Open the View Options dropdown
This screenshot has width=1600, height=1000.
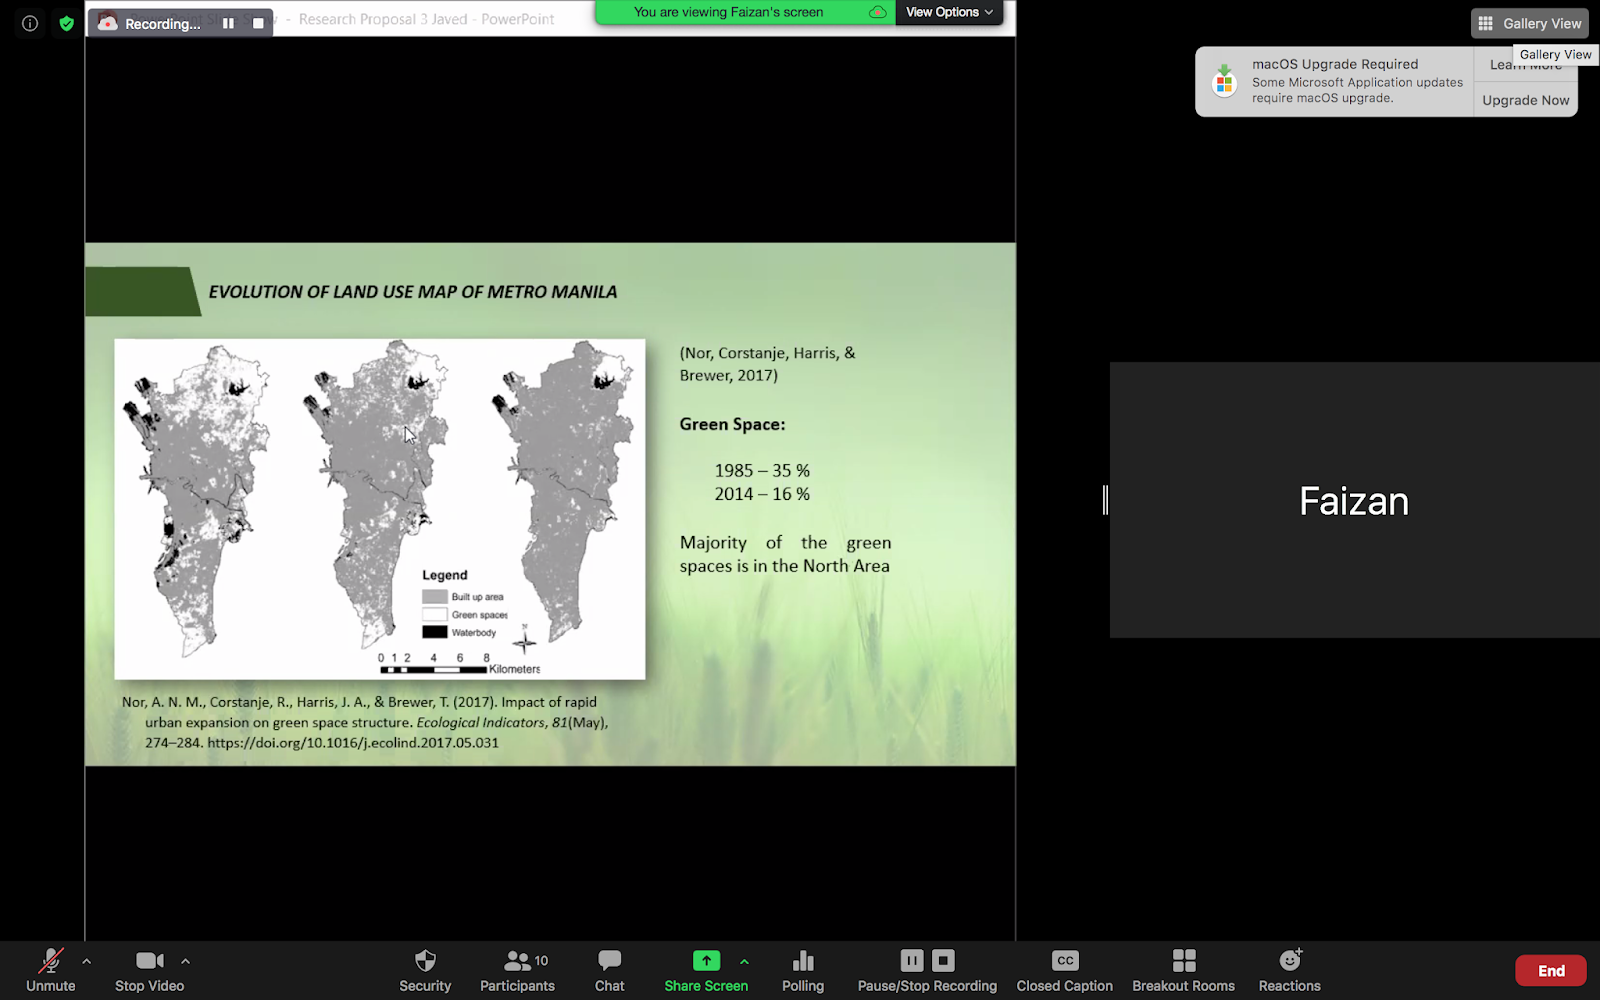click(x=949, y=12)
